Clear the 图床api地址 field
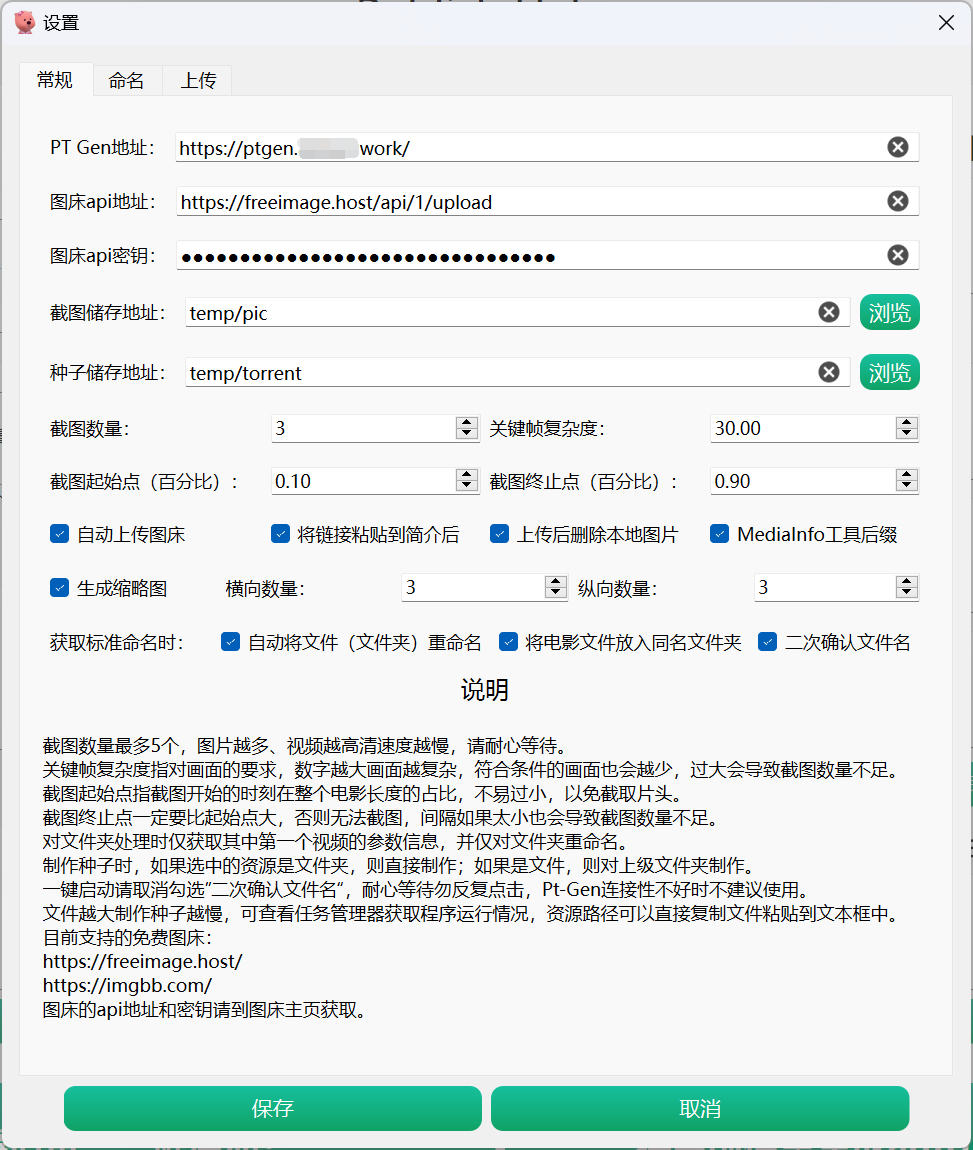 [897, 201]
